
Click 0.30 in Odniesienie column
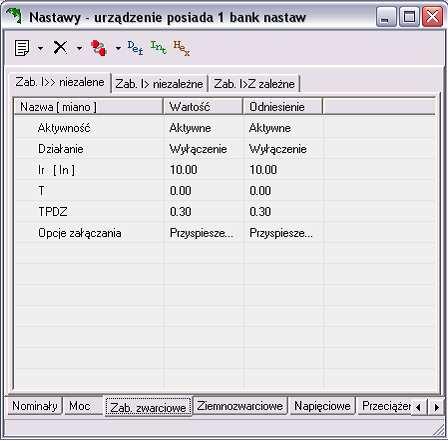(260, 212)
